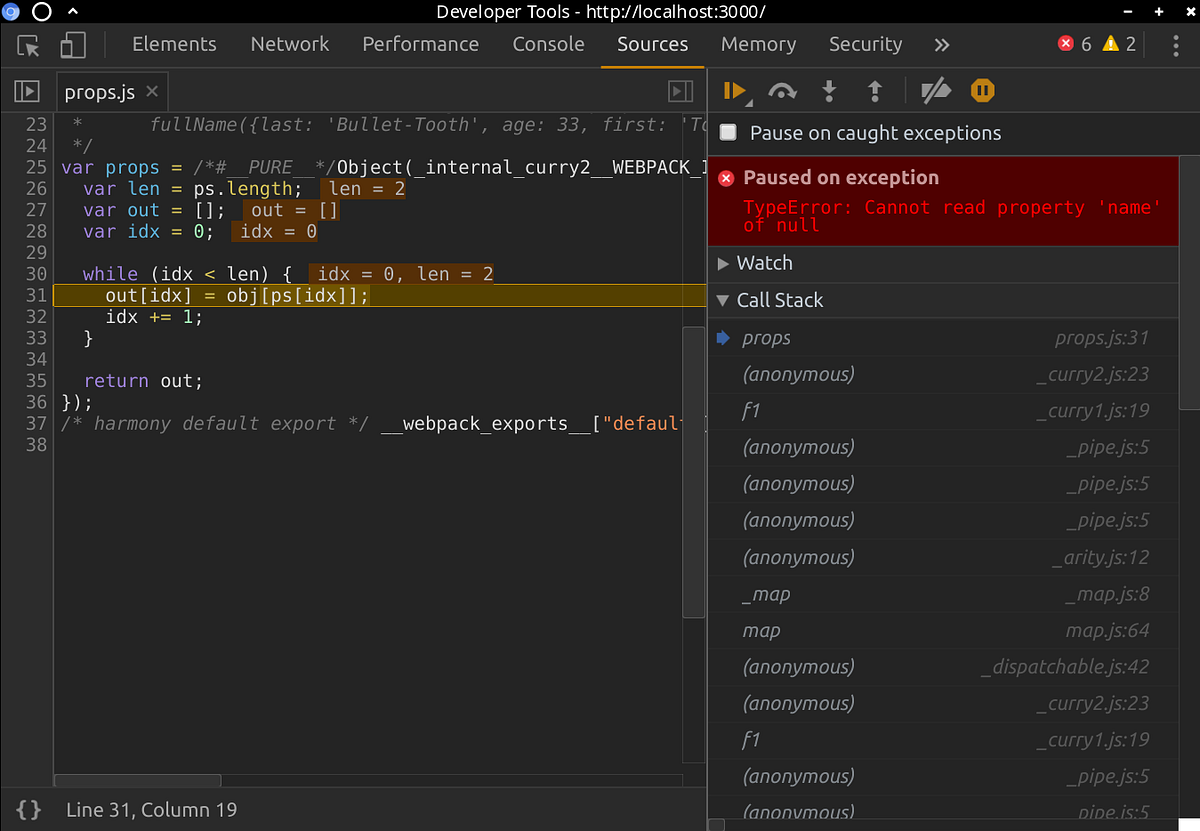Toggle the device toolbar icon

(x=73, y=45)
